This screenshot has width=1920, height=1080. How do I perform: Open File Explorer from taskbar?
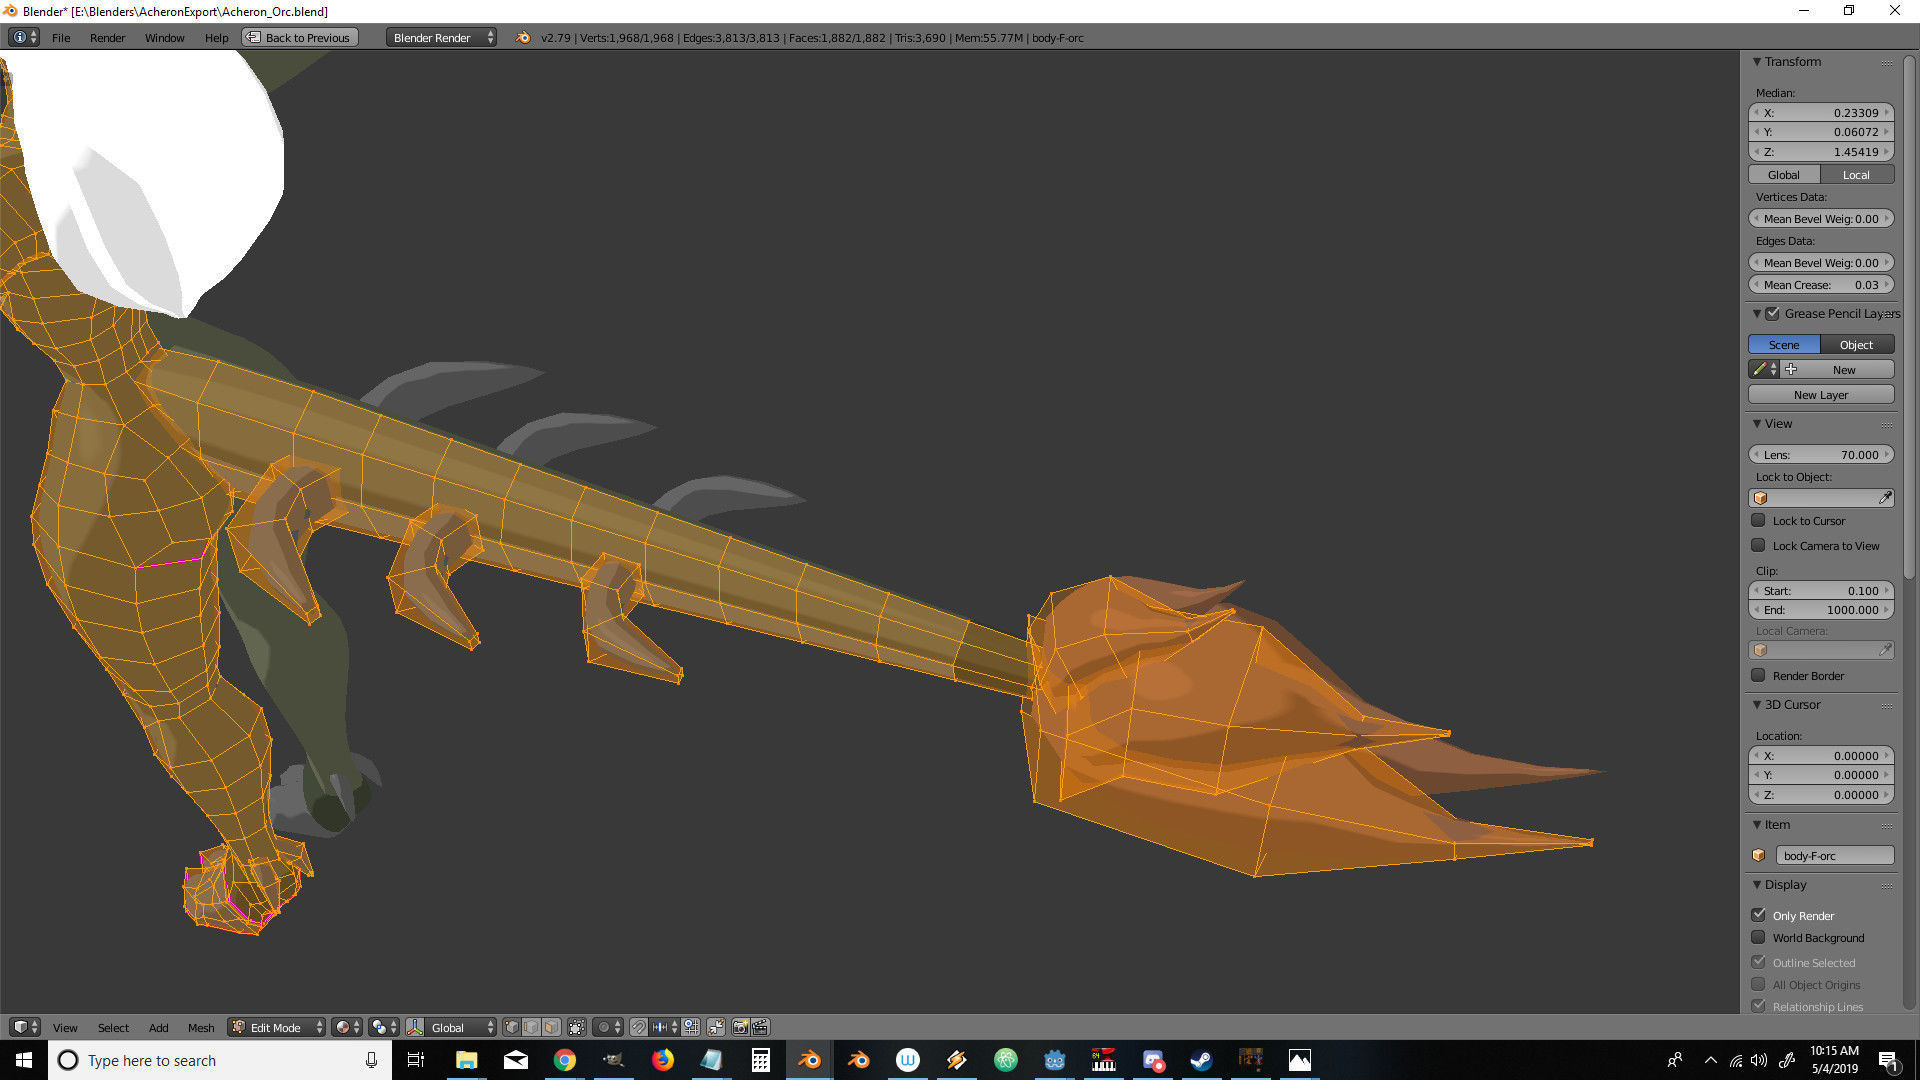(x=466, y=1060)
